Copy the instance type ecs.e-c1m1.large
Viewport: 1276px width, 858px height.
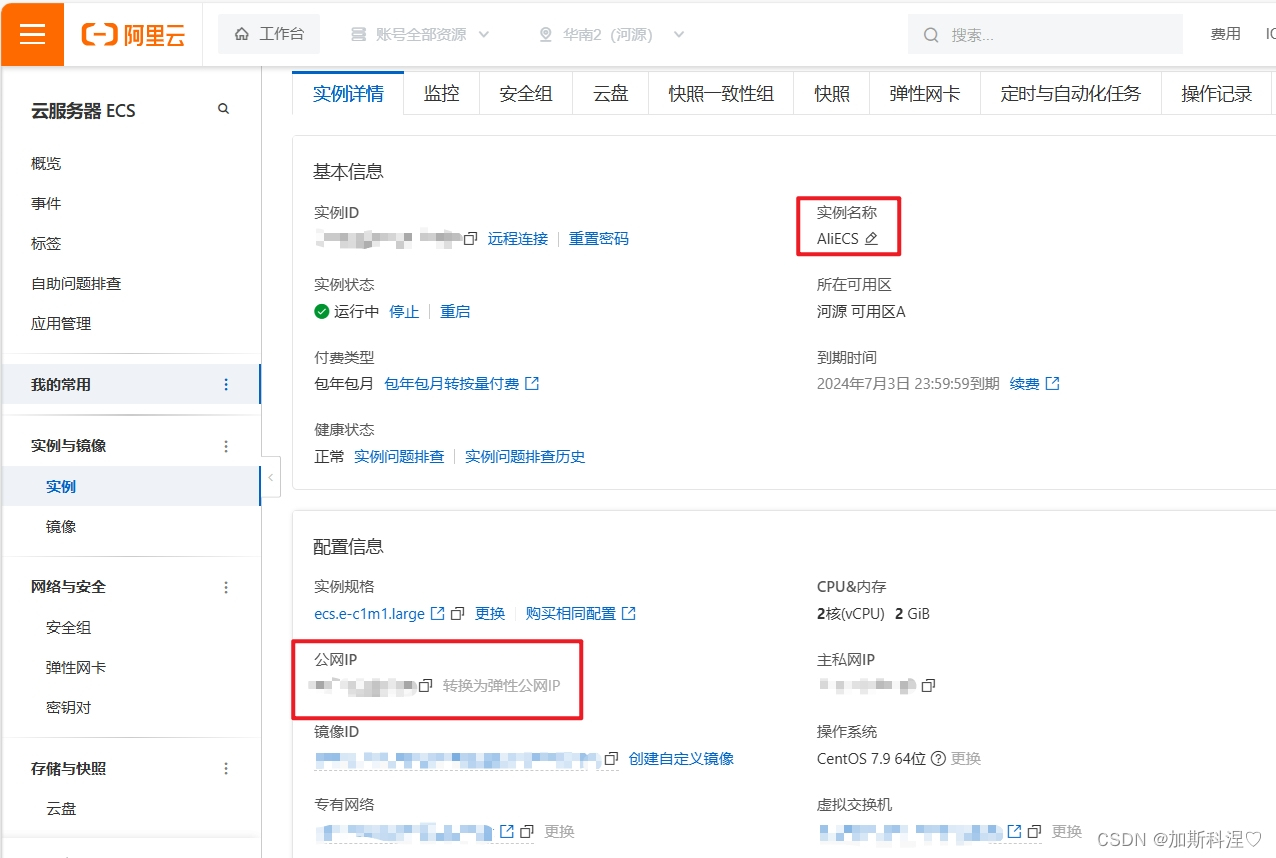tap(458, 613)
